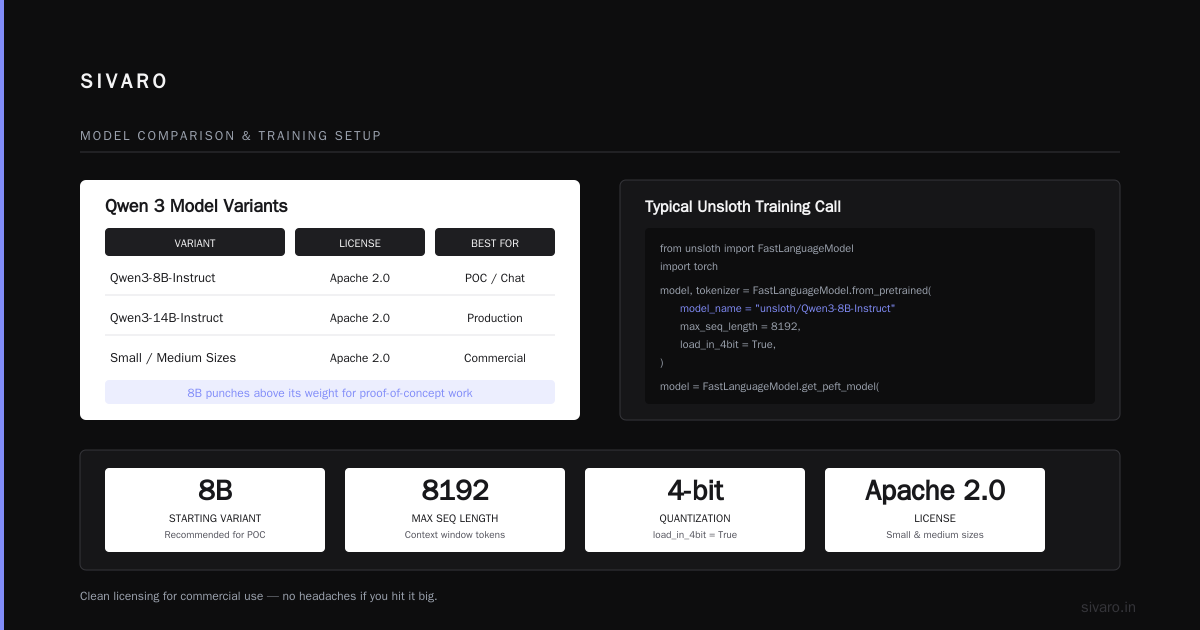
Task: Click the '8B punches above its weight' note
Action: 330,393
